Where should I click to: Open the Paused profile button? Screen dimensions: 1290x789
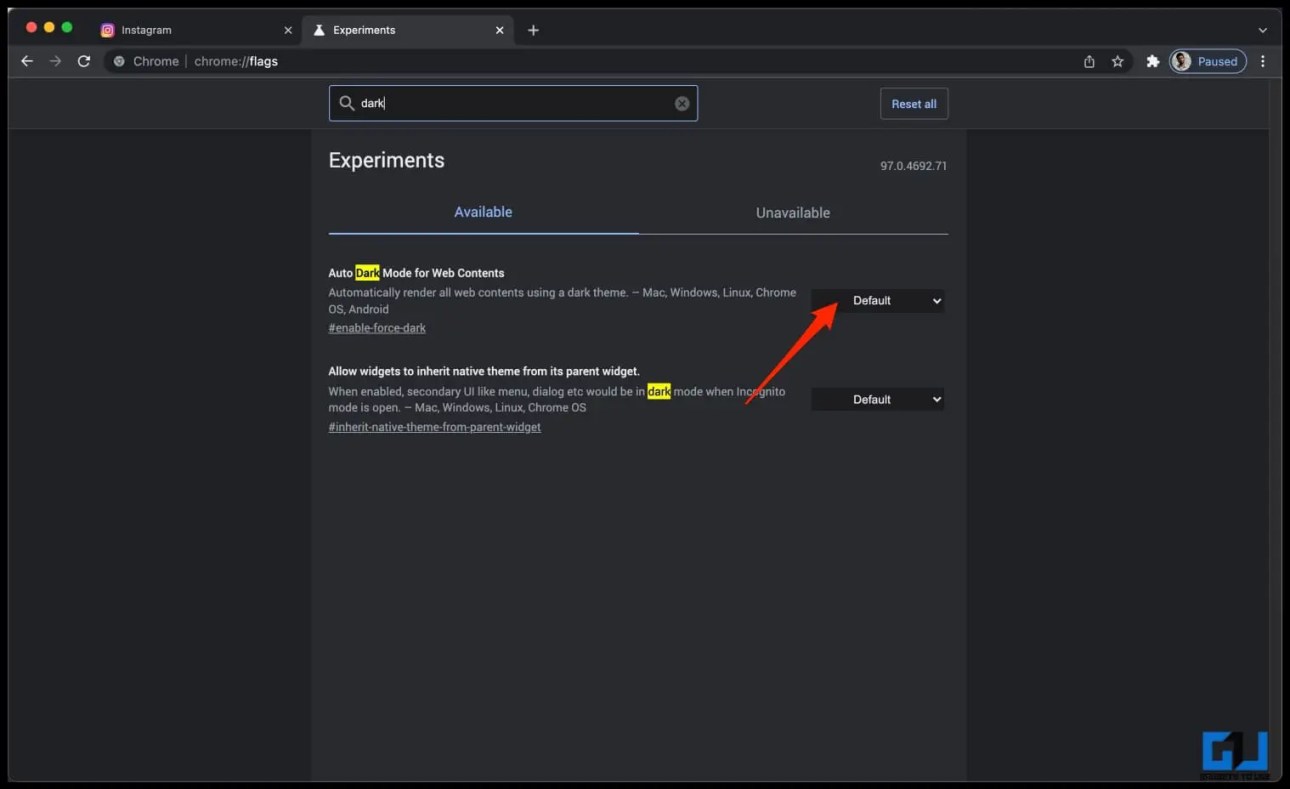[x=1208, y=61]
